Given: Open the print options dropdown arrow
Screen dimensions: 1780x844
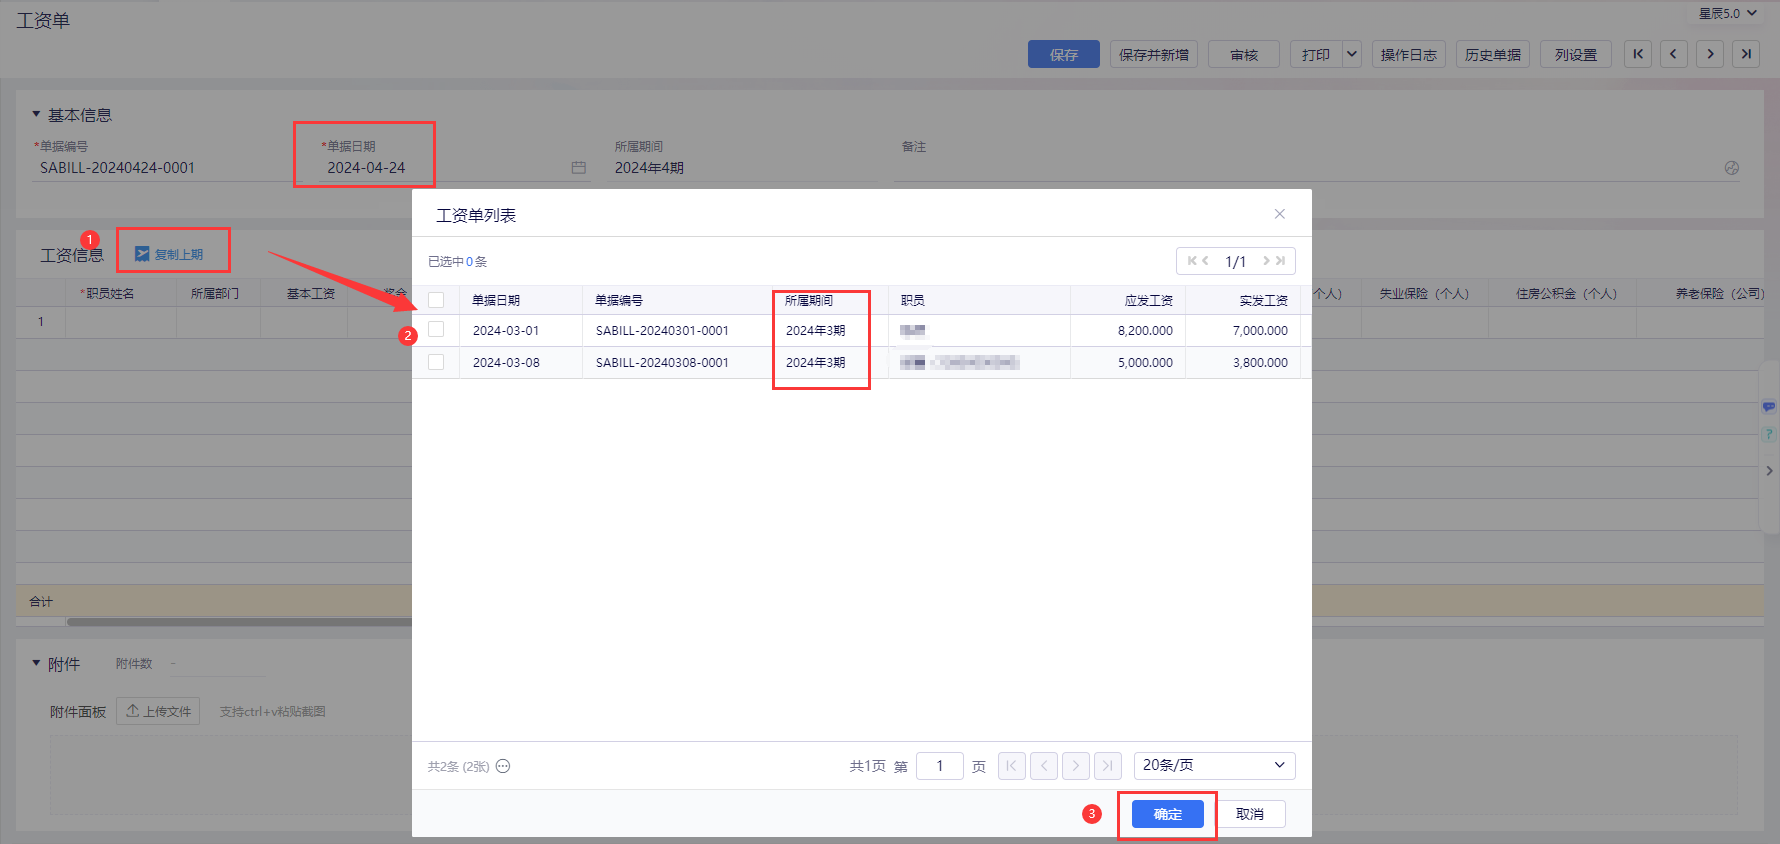Looking at the screenshot, I should pyautogui.click(x=1352, y=54).
